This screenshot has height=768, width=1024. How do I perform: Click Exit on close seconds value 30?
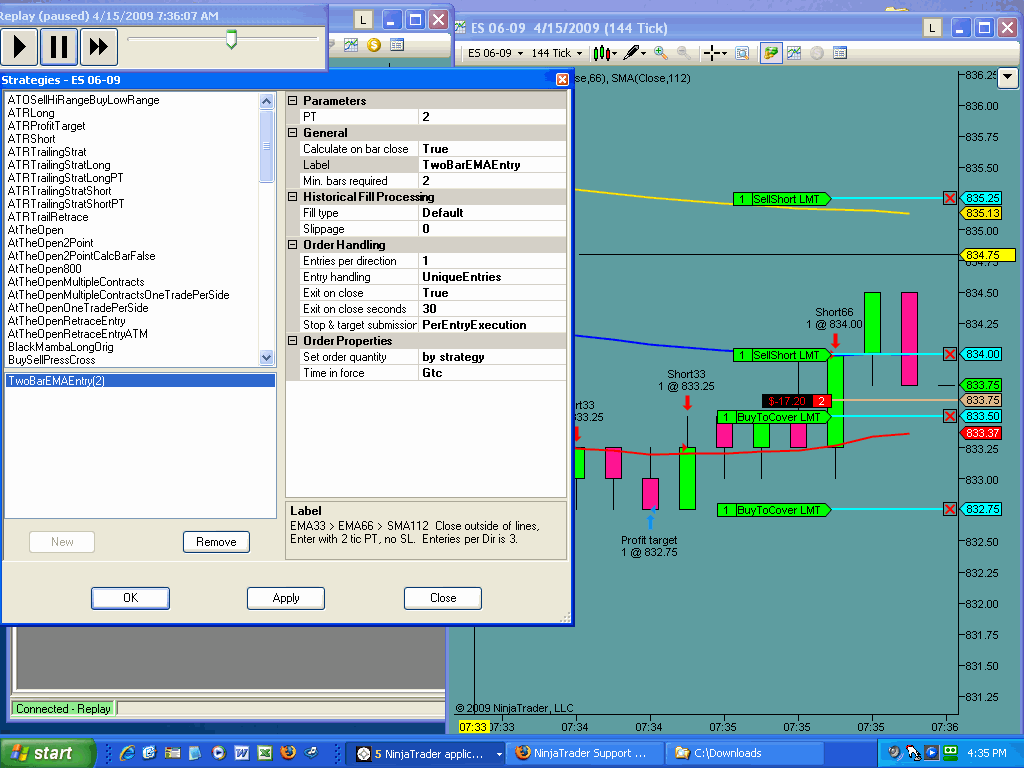point(492,309)
